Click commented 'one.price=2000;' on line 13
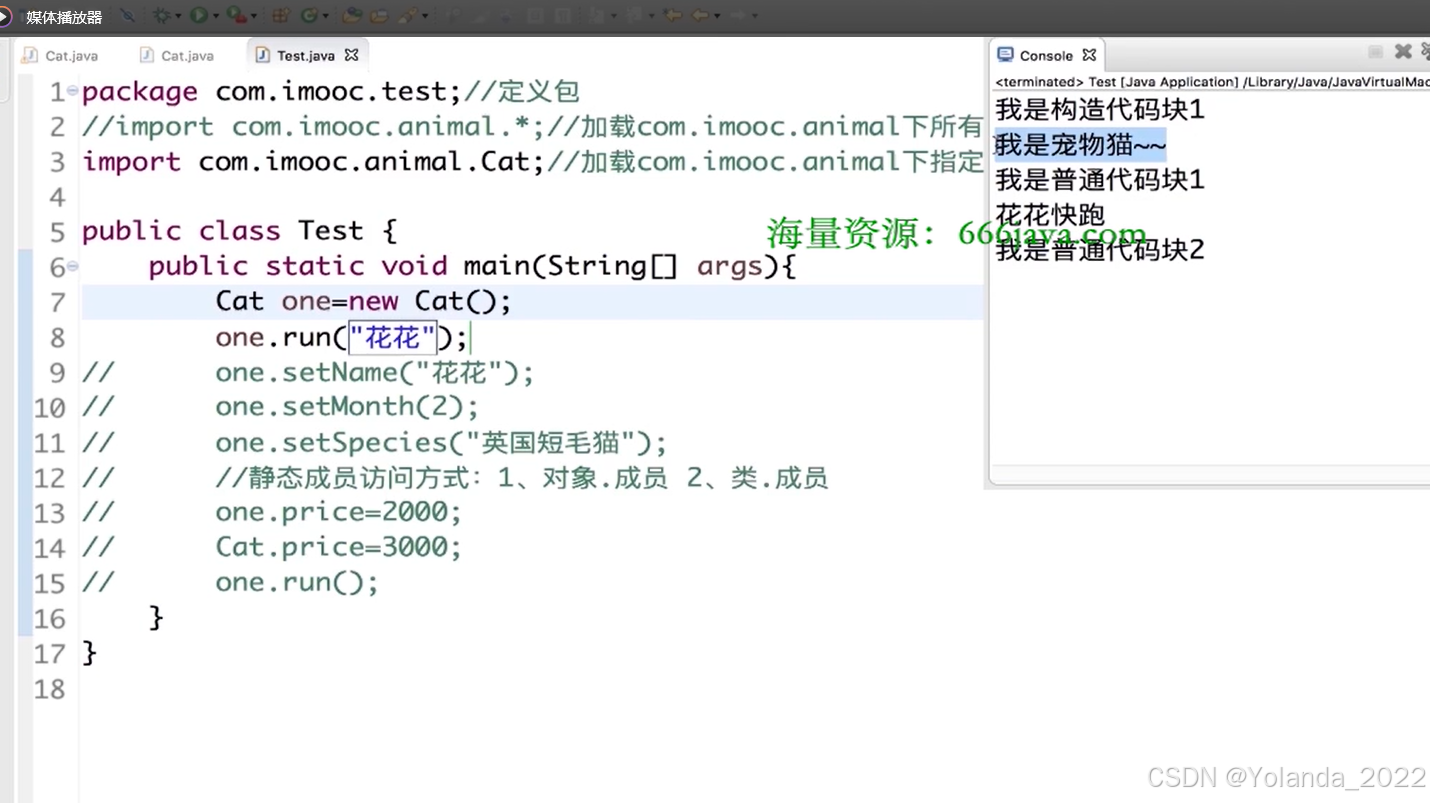The width and height of the screenshot is (1430, 803). tap(339, 513)
